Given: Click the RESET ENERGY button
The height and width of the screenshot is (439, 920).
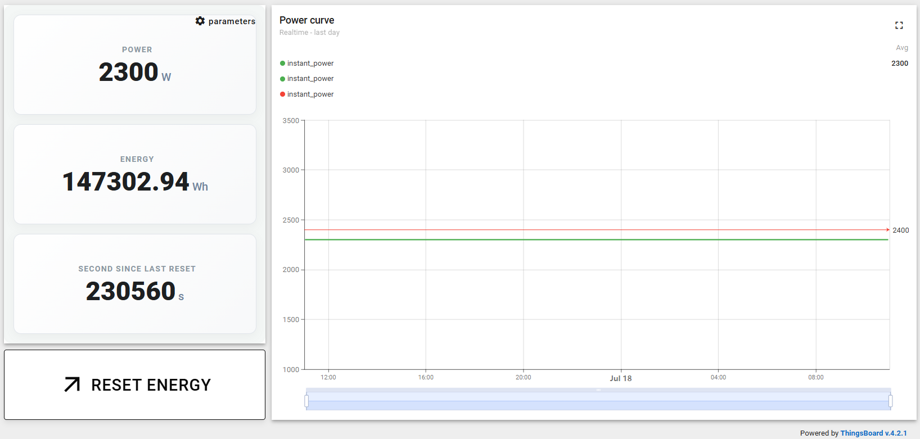Looking at the screenshot, I should point(135,385).
